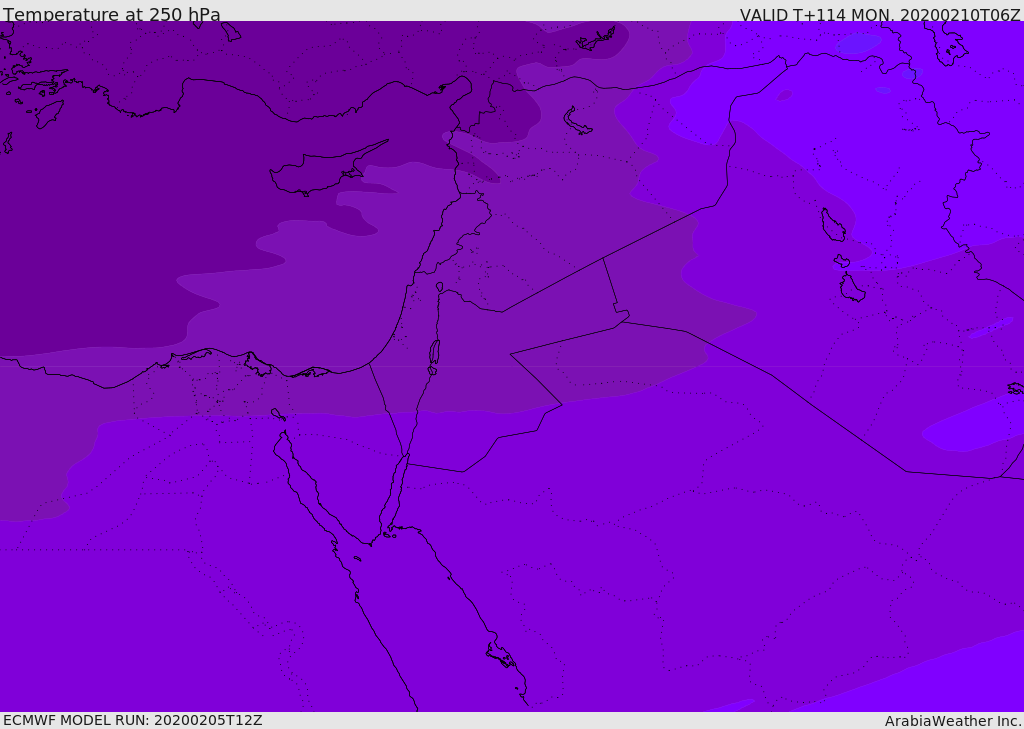Viewport: 1024px width, 729px height.
Task: Click the 'Temperature at 250 hPa' title text
Action: coord(112,14)
